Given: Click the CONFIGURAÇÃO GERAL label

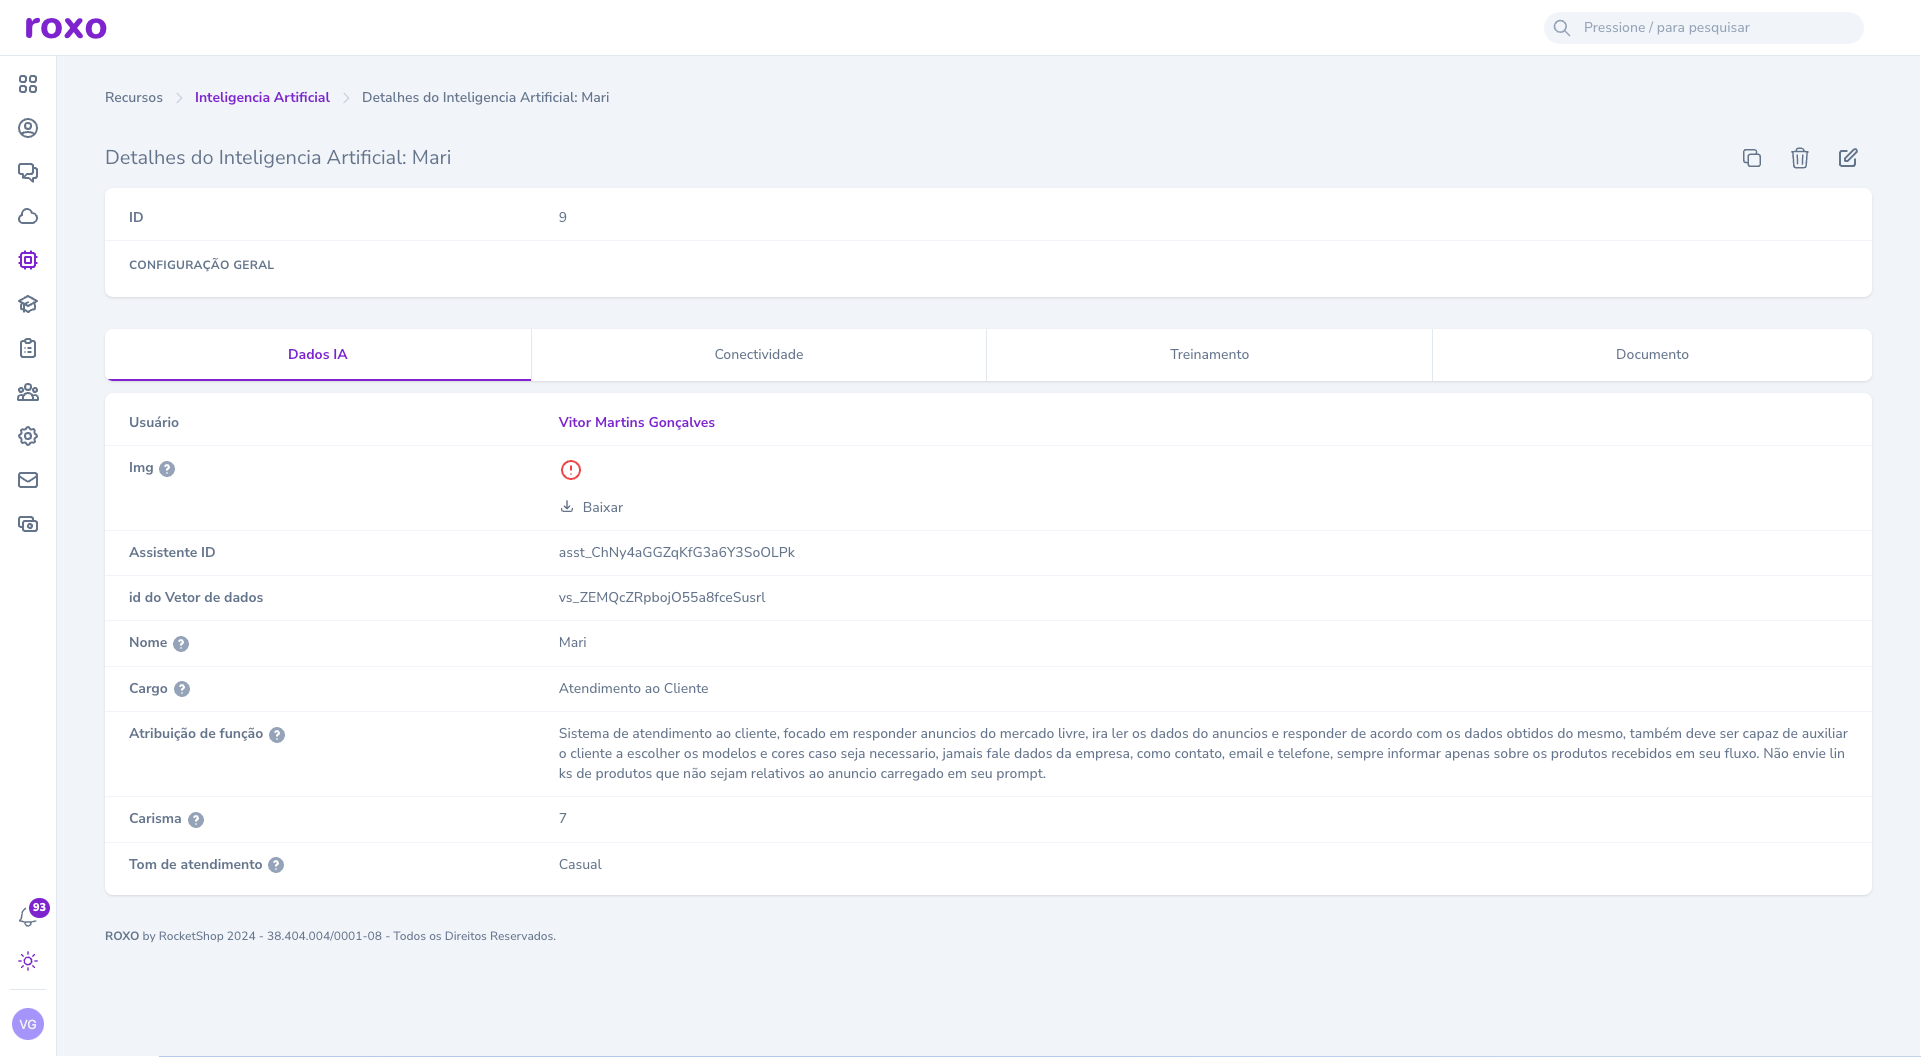Looking at the screenshot, I should [201, 265].
